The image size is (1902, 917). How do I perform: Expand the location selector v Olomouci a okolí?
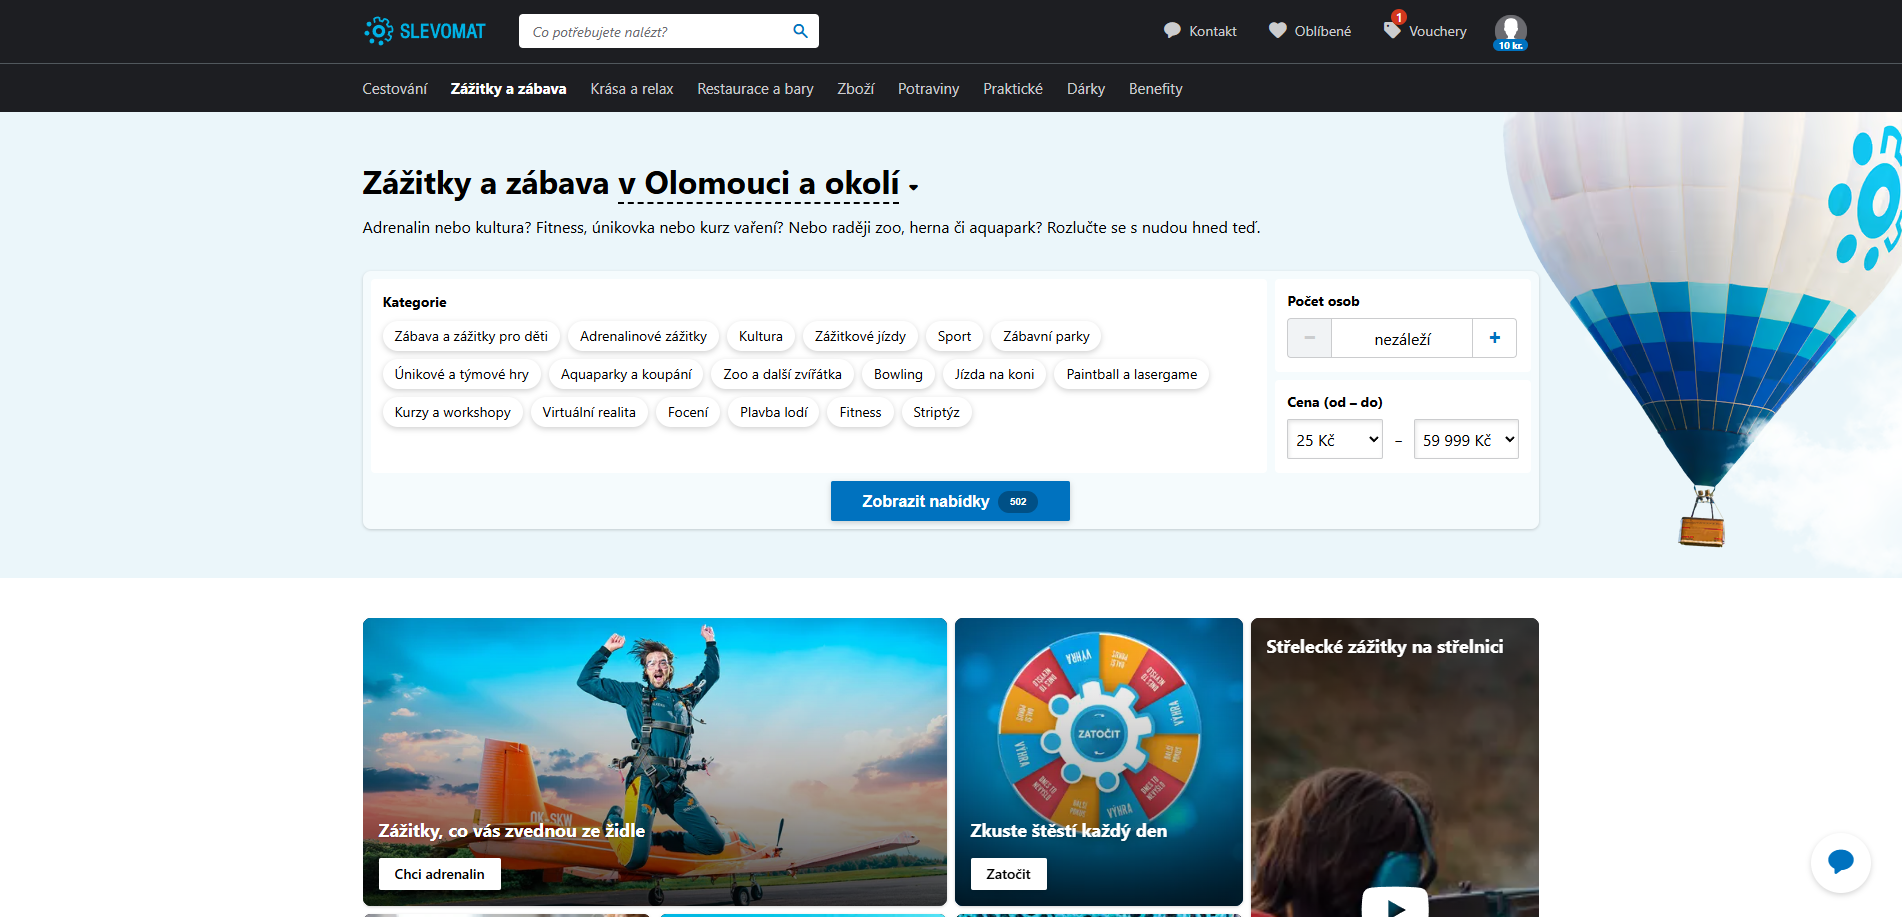[x=768, y=184]
